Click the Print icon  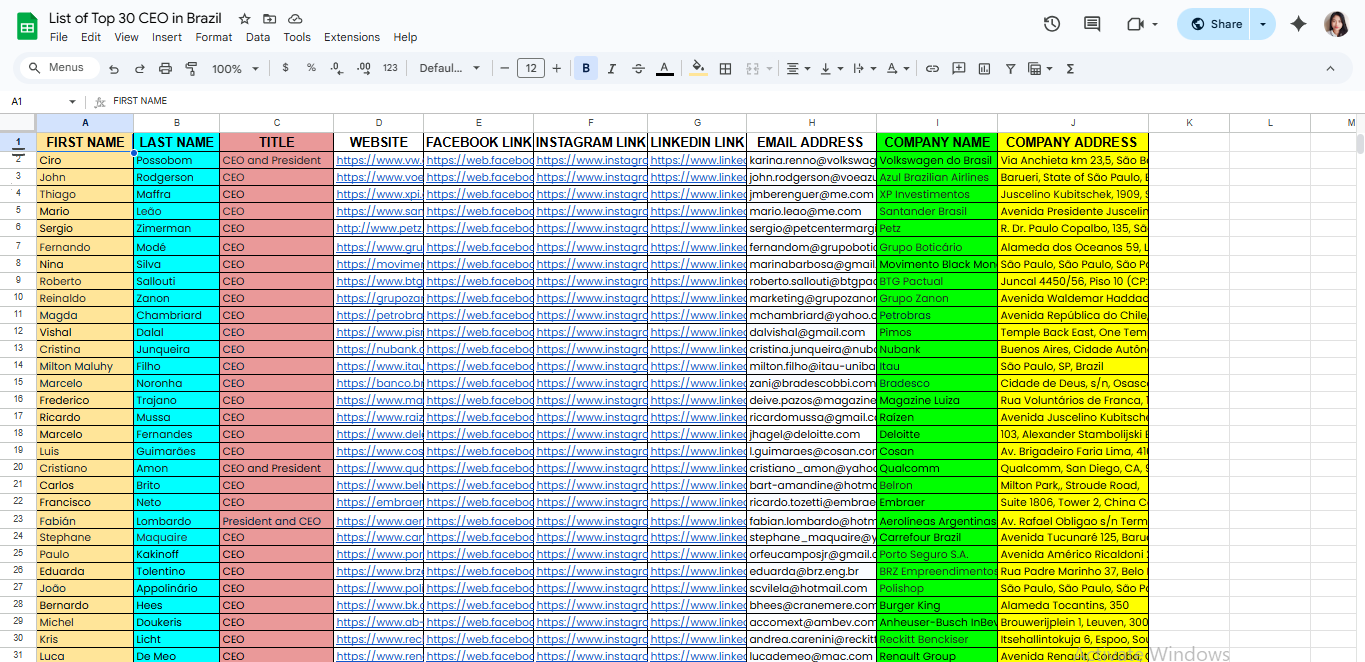[166, 69]
